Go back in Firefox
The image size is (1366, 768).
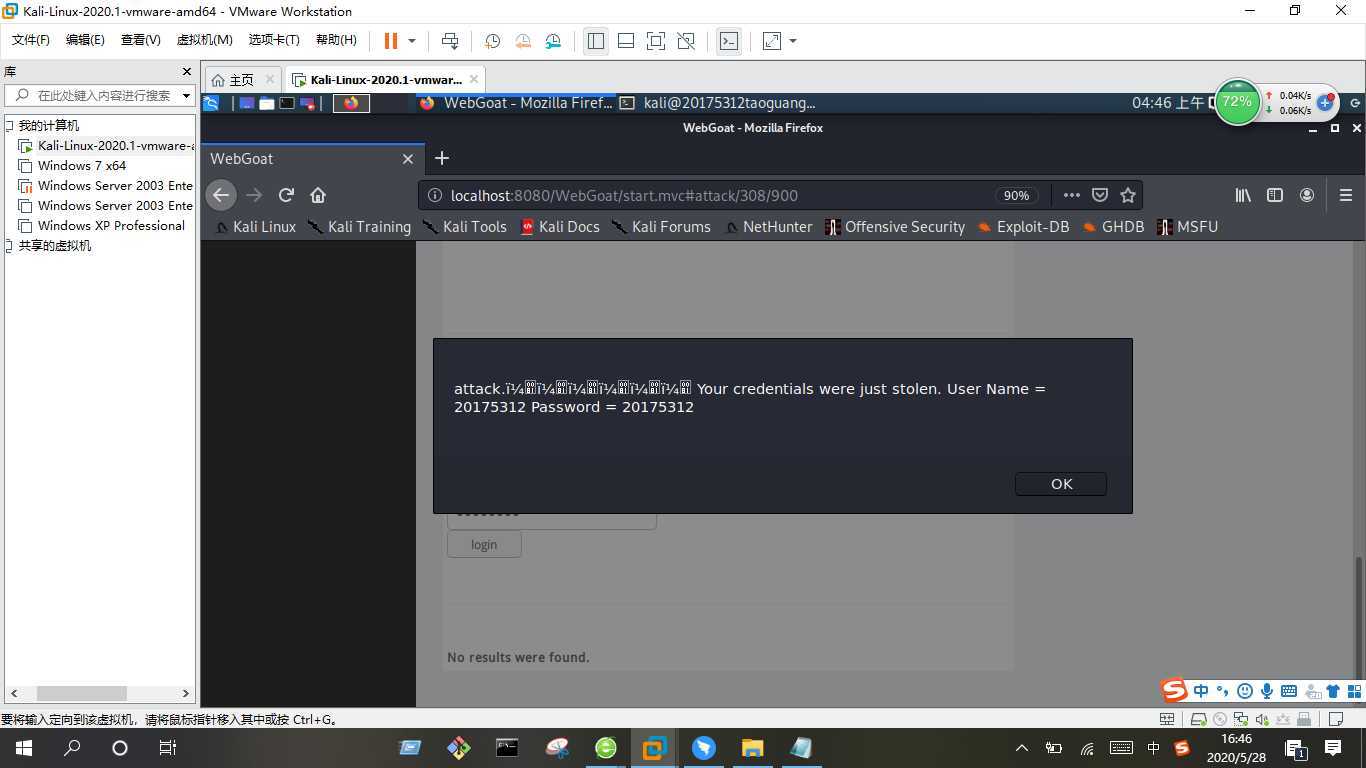[x=221, y=195]
